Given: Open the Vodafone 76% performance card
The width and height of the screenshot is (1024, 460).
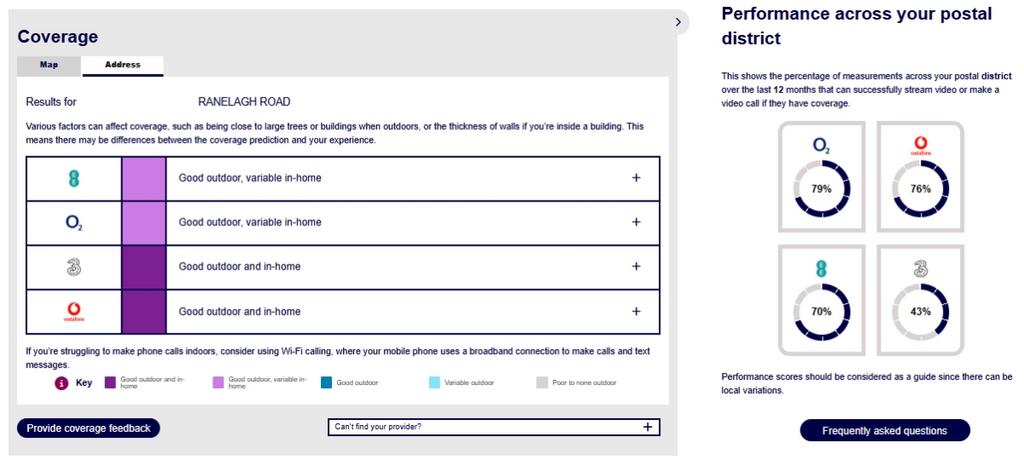Looking at the screenshot, I should pyautogui.click(x=920, y=176).
